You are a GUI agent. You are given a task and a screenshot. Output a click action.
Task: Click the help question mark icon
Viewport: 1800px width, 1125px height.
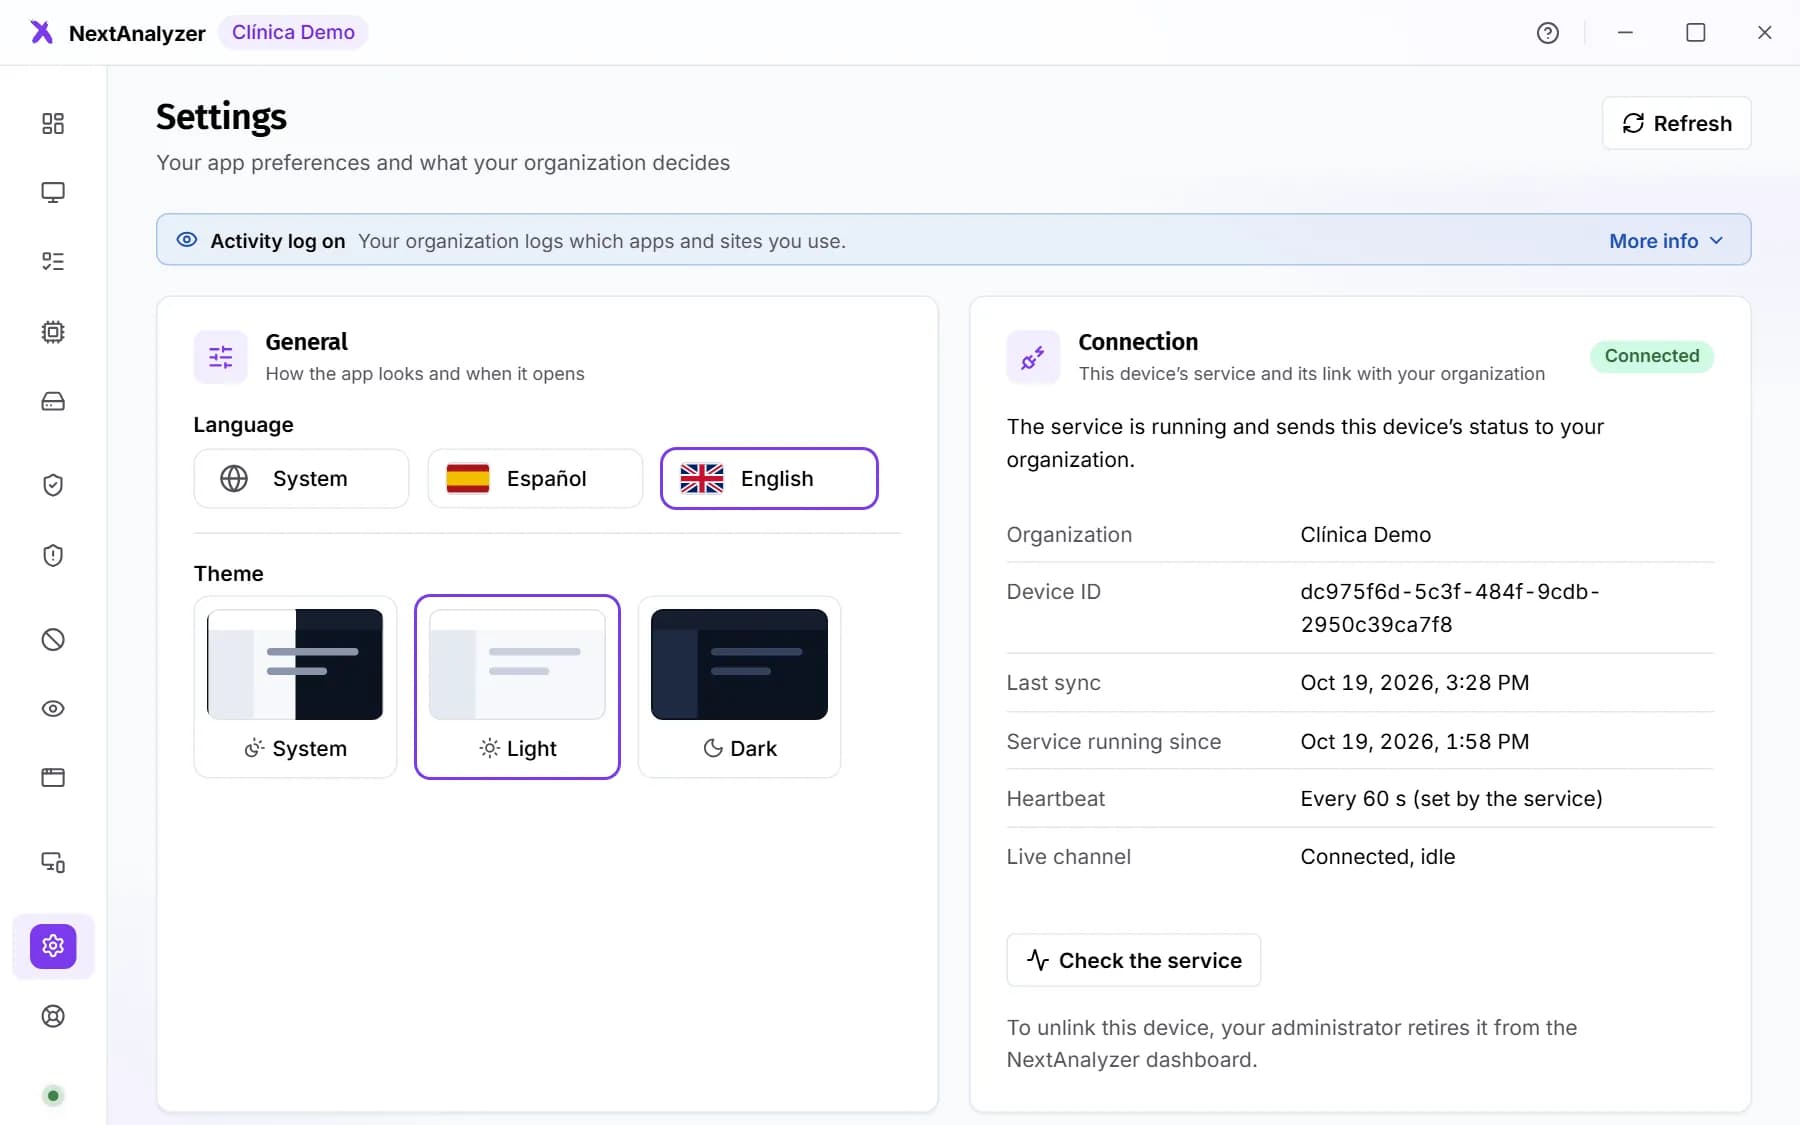[x=1548, y=33]
